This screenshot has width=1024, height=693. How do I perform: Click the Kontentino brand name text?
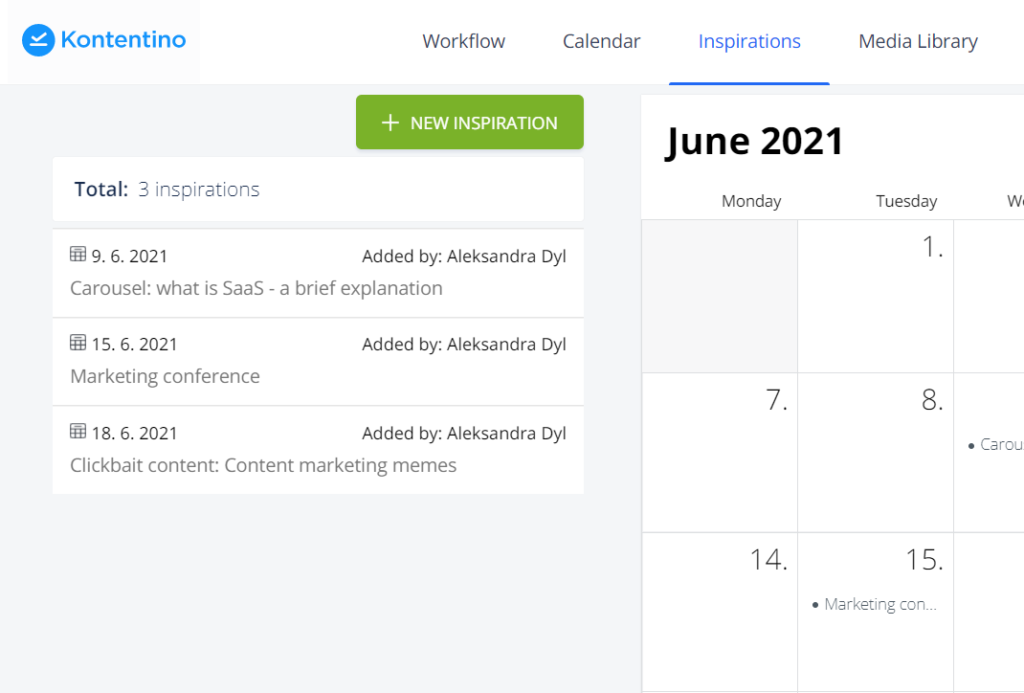pos(123,40)
